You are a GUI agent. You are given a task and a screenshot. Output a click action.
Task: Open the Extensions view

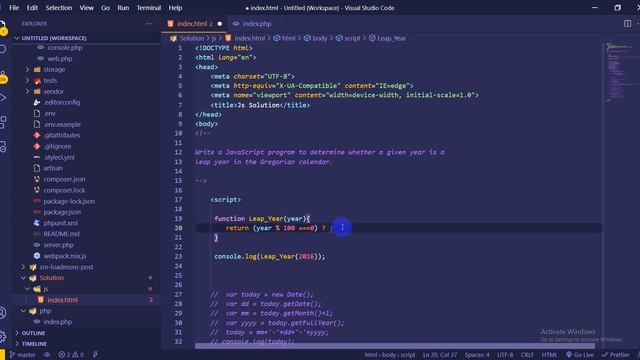tap(3, 122)
